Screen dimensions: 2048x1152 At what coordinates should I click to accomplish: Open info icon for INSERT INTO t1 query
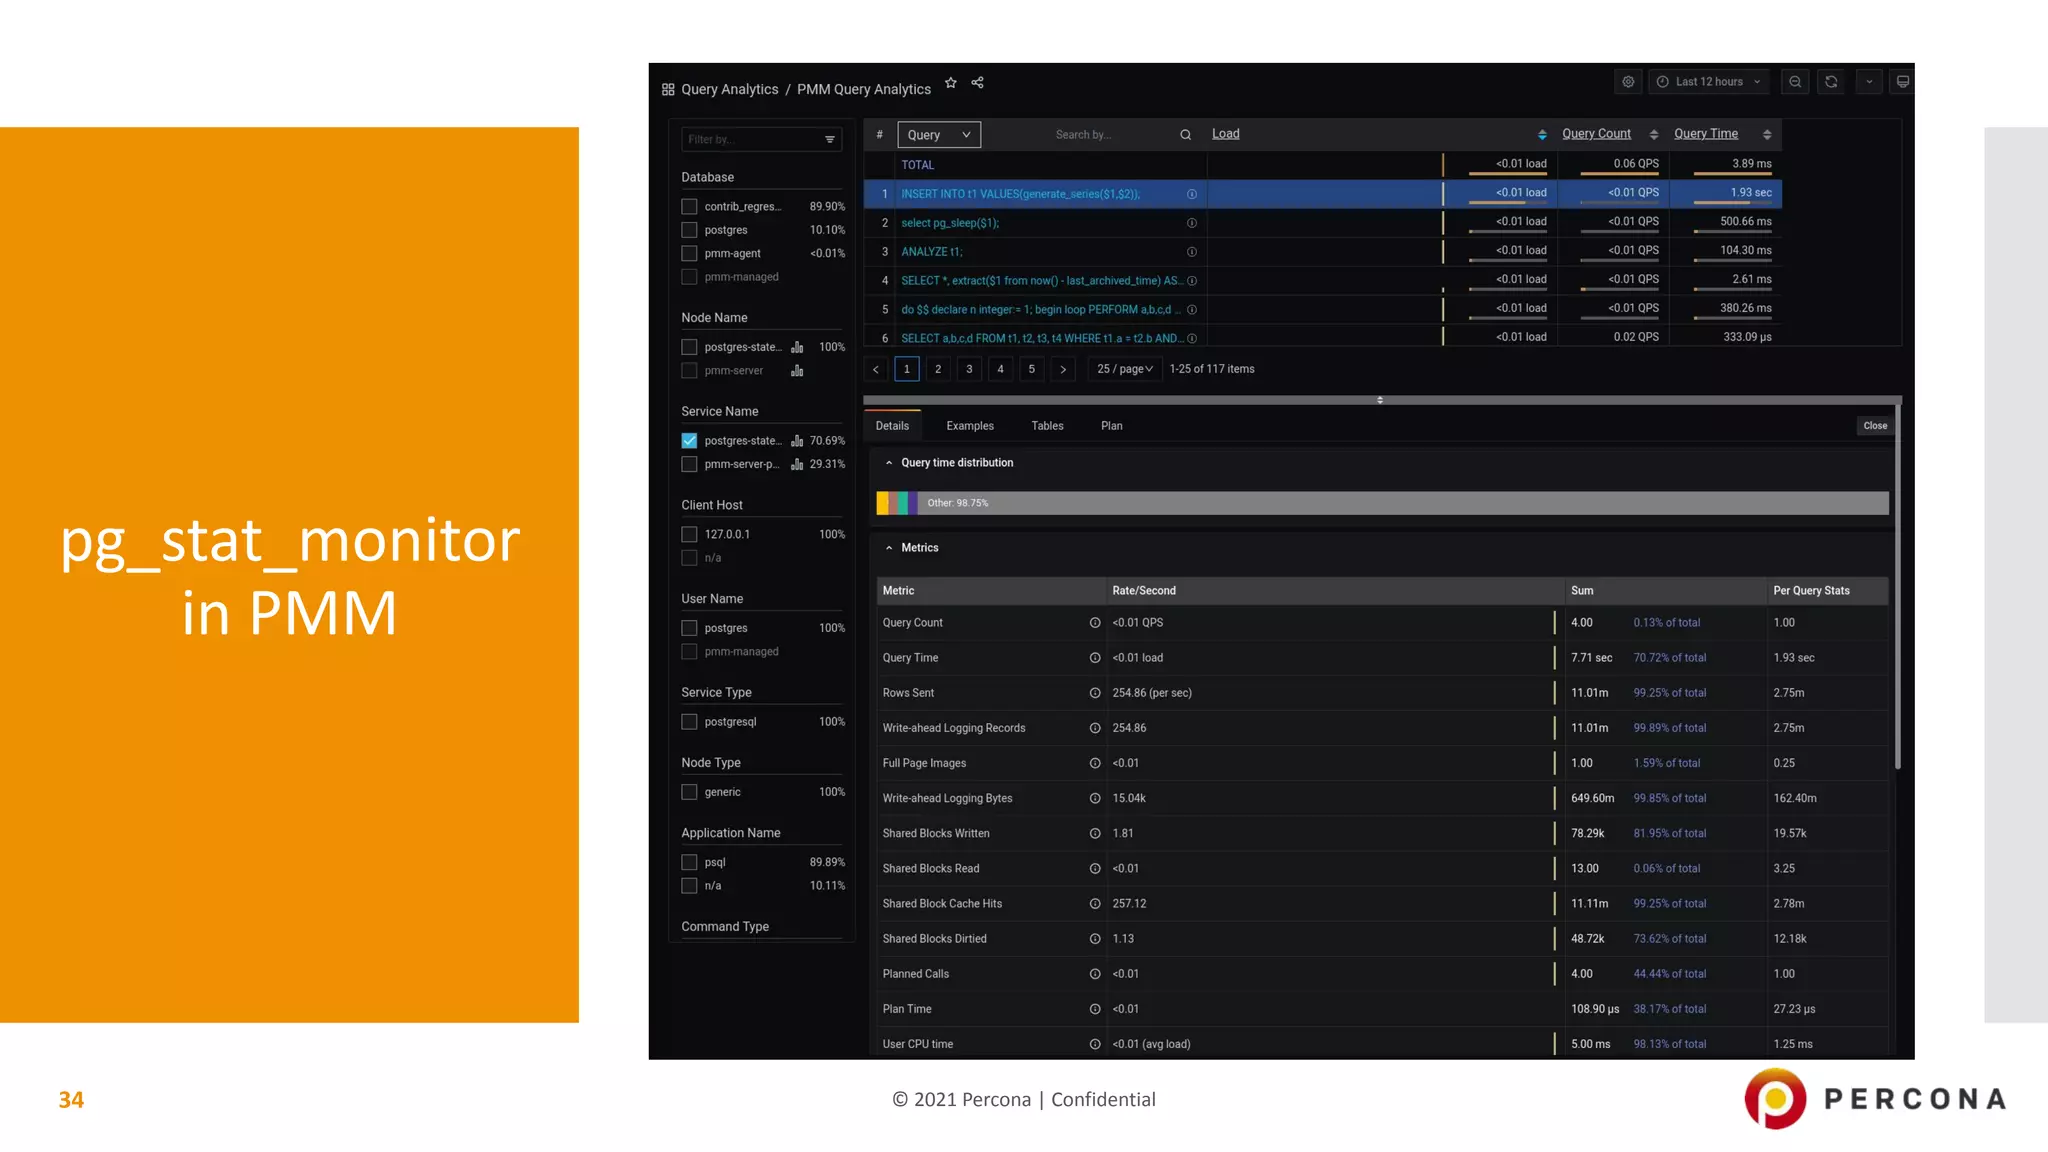tap(1192, 194)
